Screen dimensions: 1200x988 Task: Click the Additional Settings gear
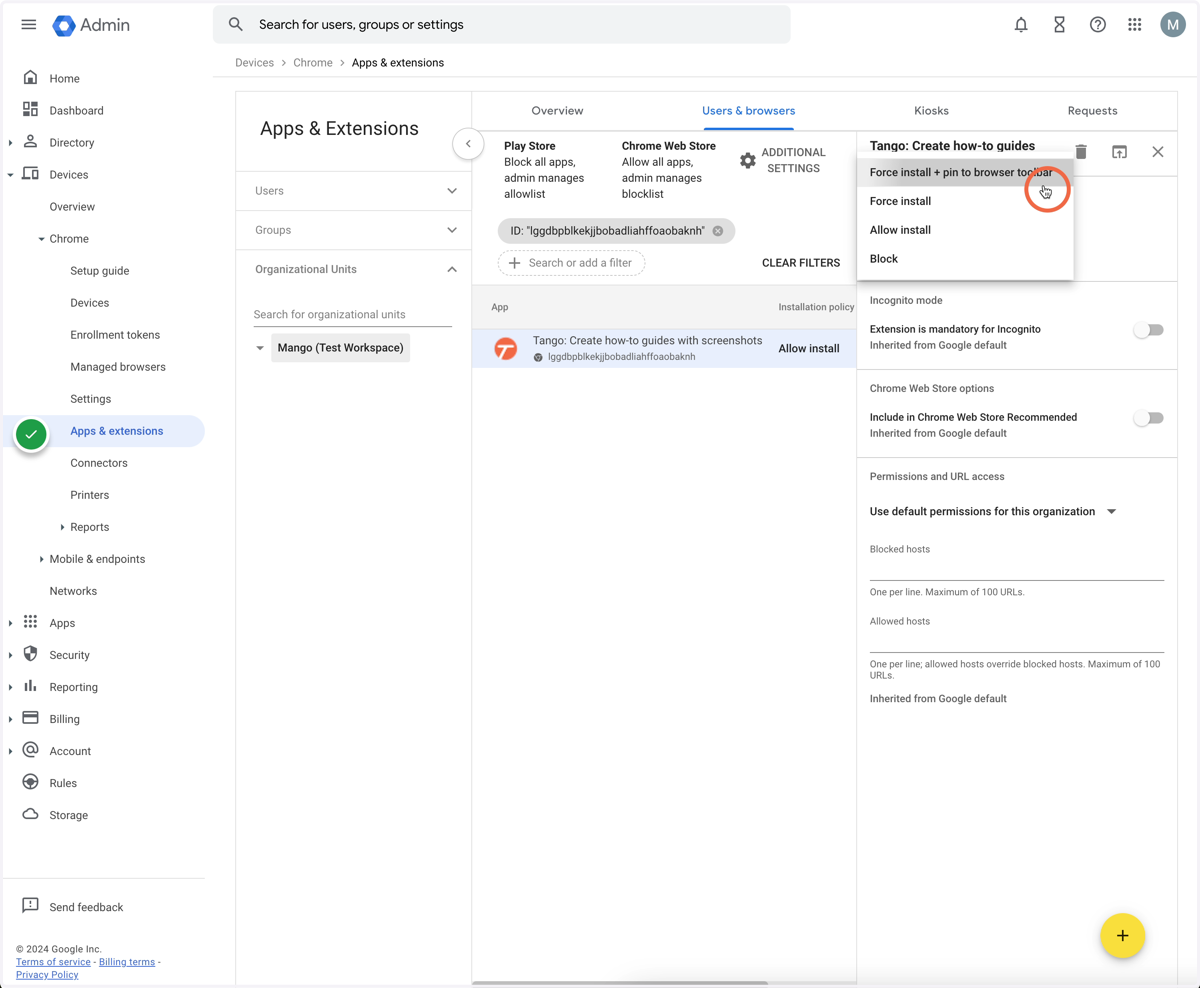(x=748, y=160)
